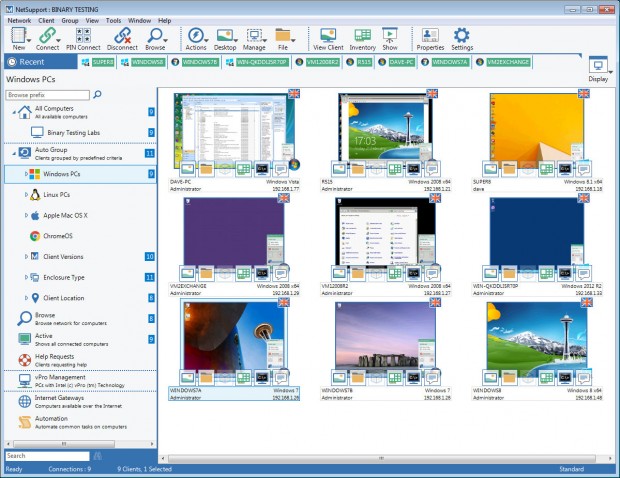Click the Show presentation icon
The image size is (620, 478).
(x=389, y=36)
